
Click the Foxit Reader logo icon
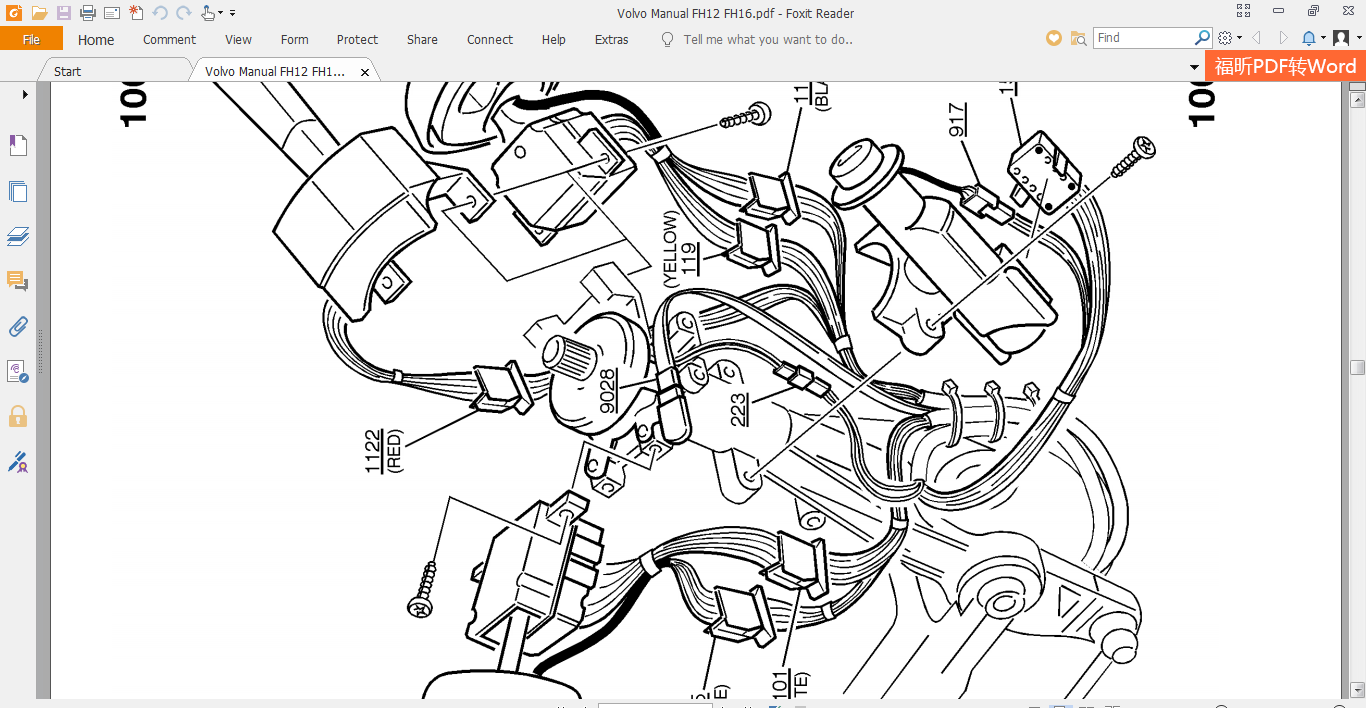pos(14,13)
